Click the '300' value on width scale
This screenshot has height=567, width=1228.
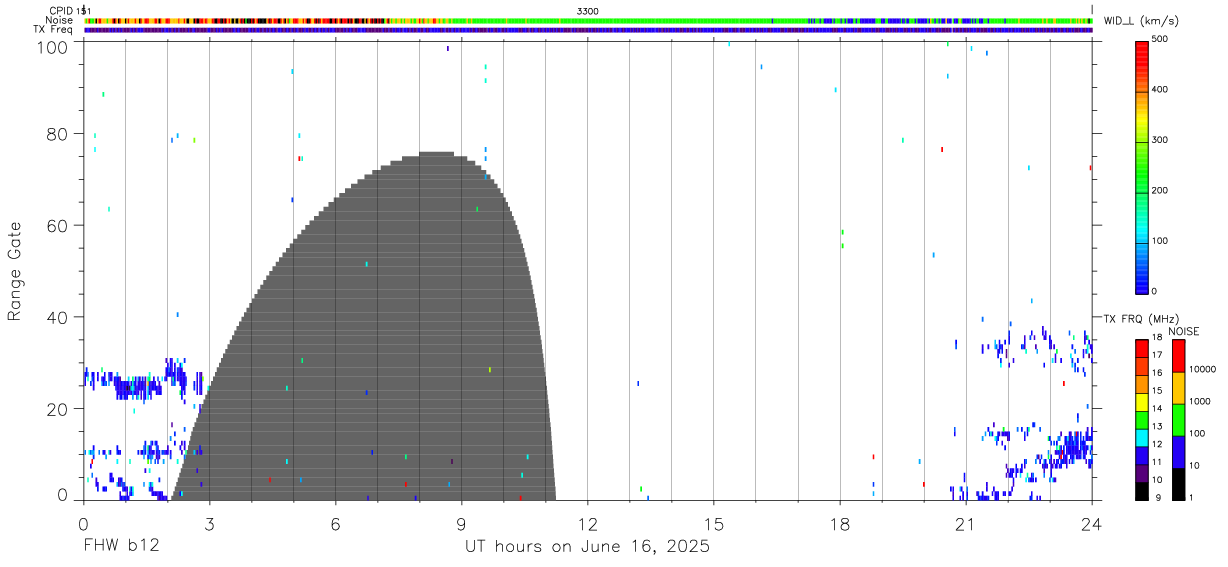[1161, 140]
